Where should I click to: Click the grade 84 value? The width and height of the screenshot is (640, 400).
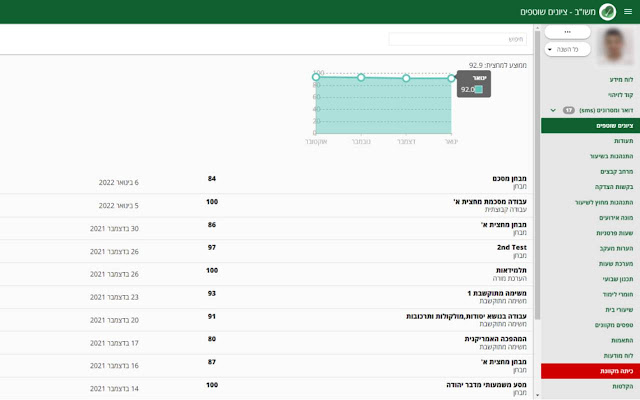211,178
